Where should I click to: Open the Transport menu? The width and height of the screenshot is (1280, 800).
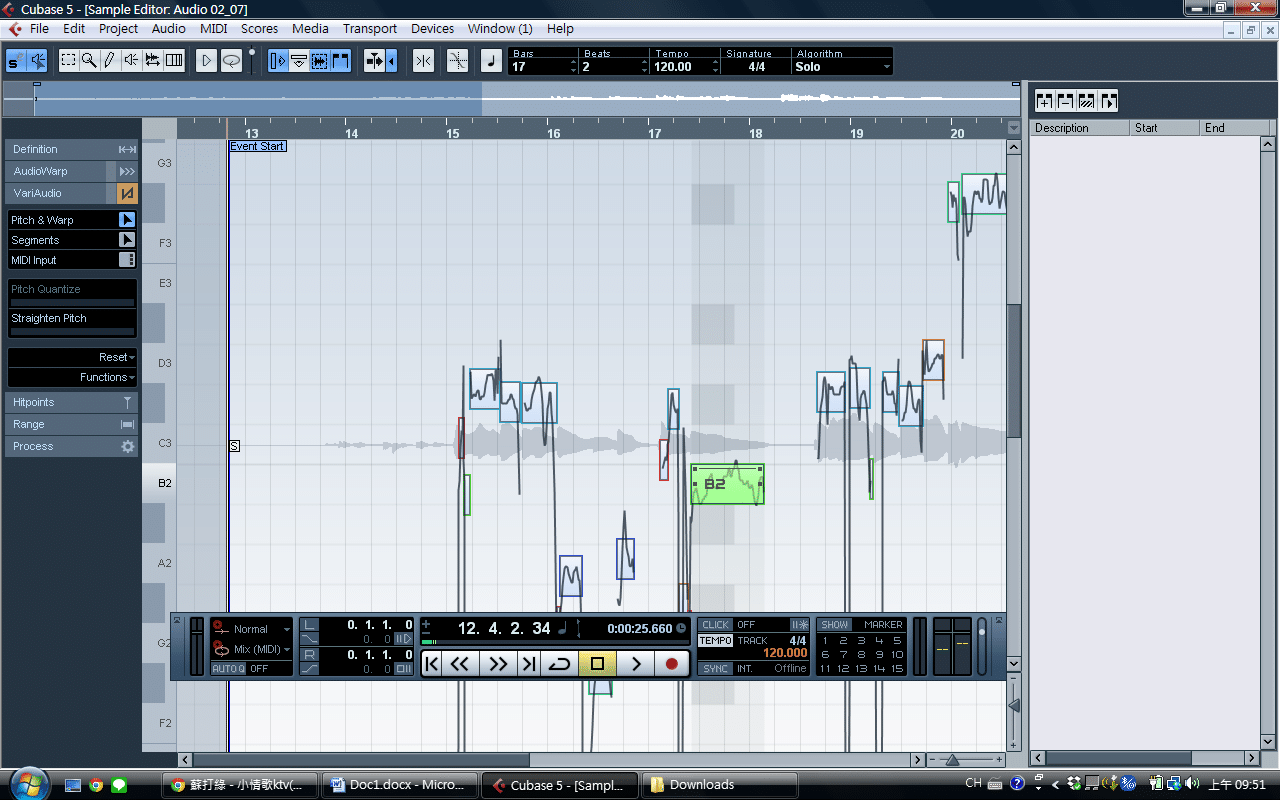(369, 29)
